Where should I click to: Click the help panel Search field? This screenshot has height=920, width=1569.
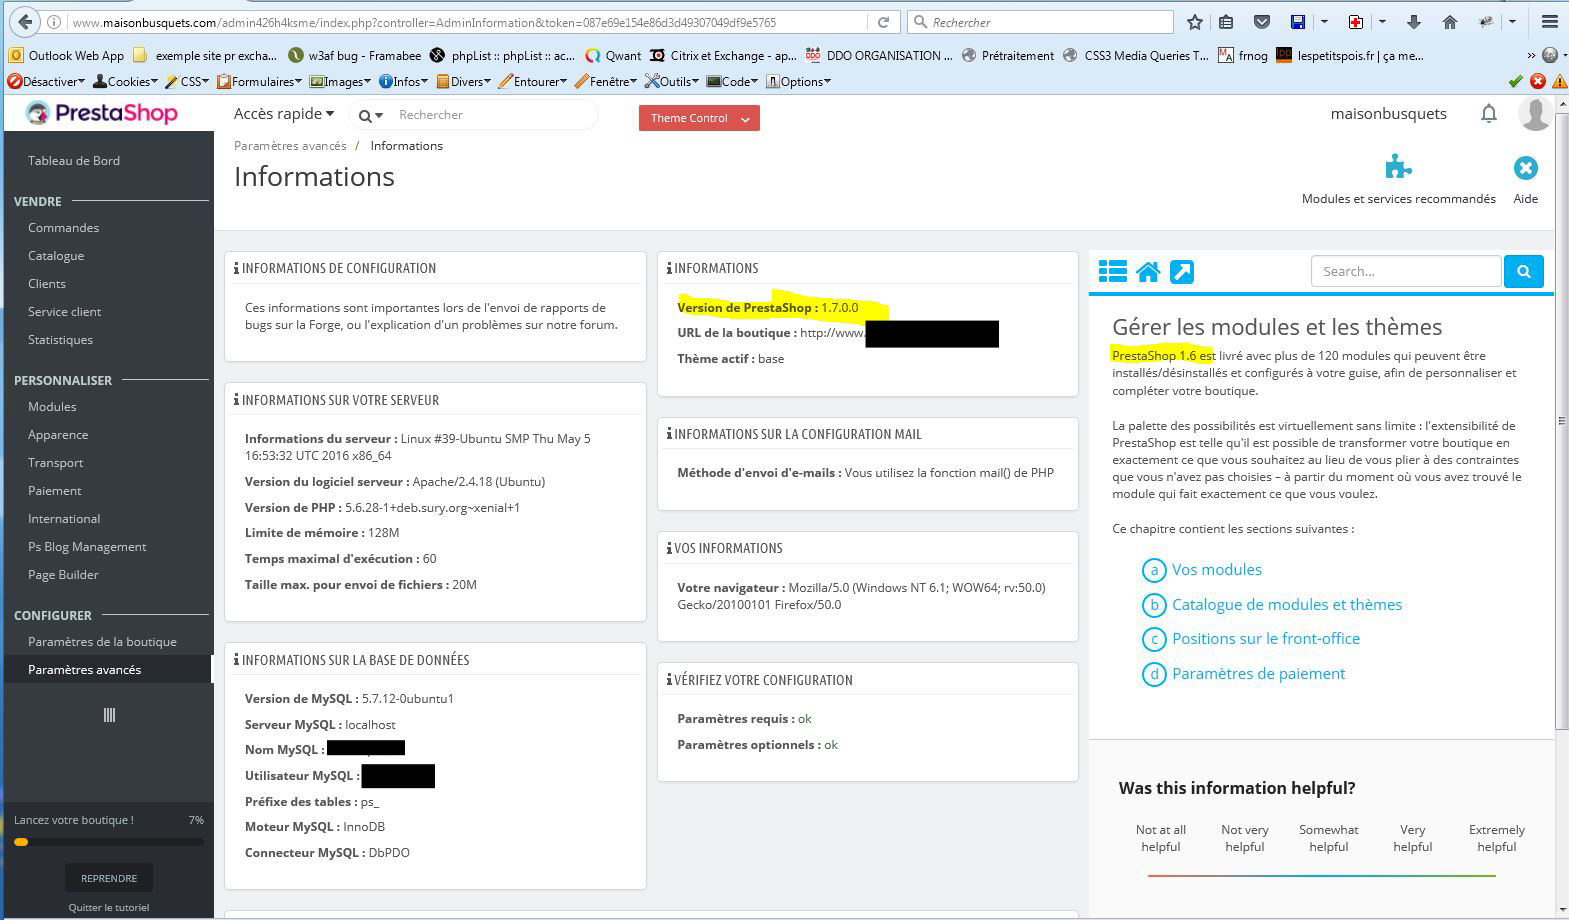coord(1405,271)
